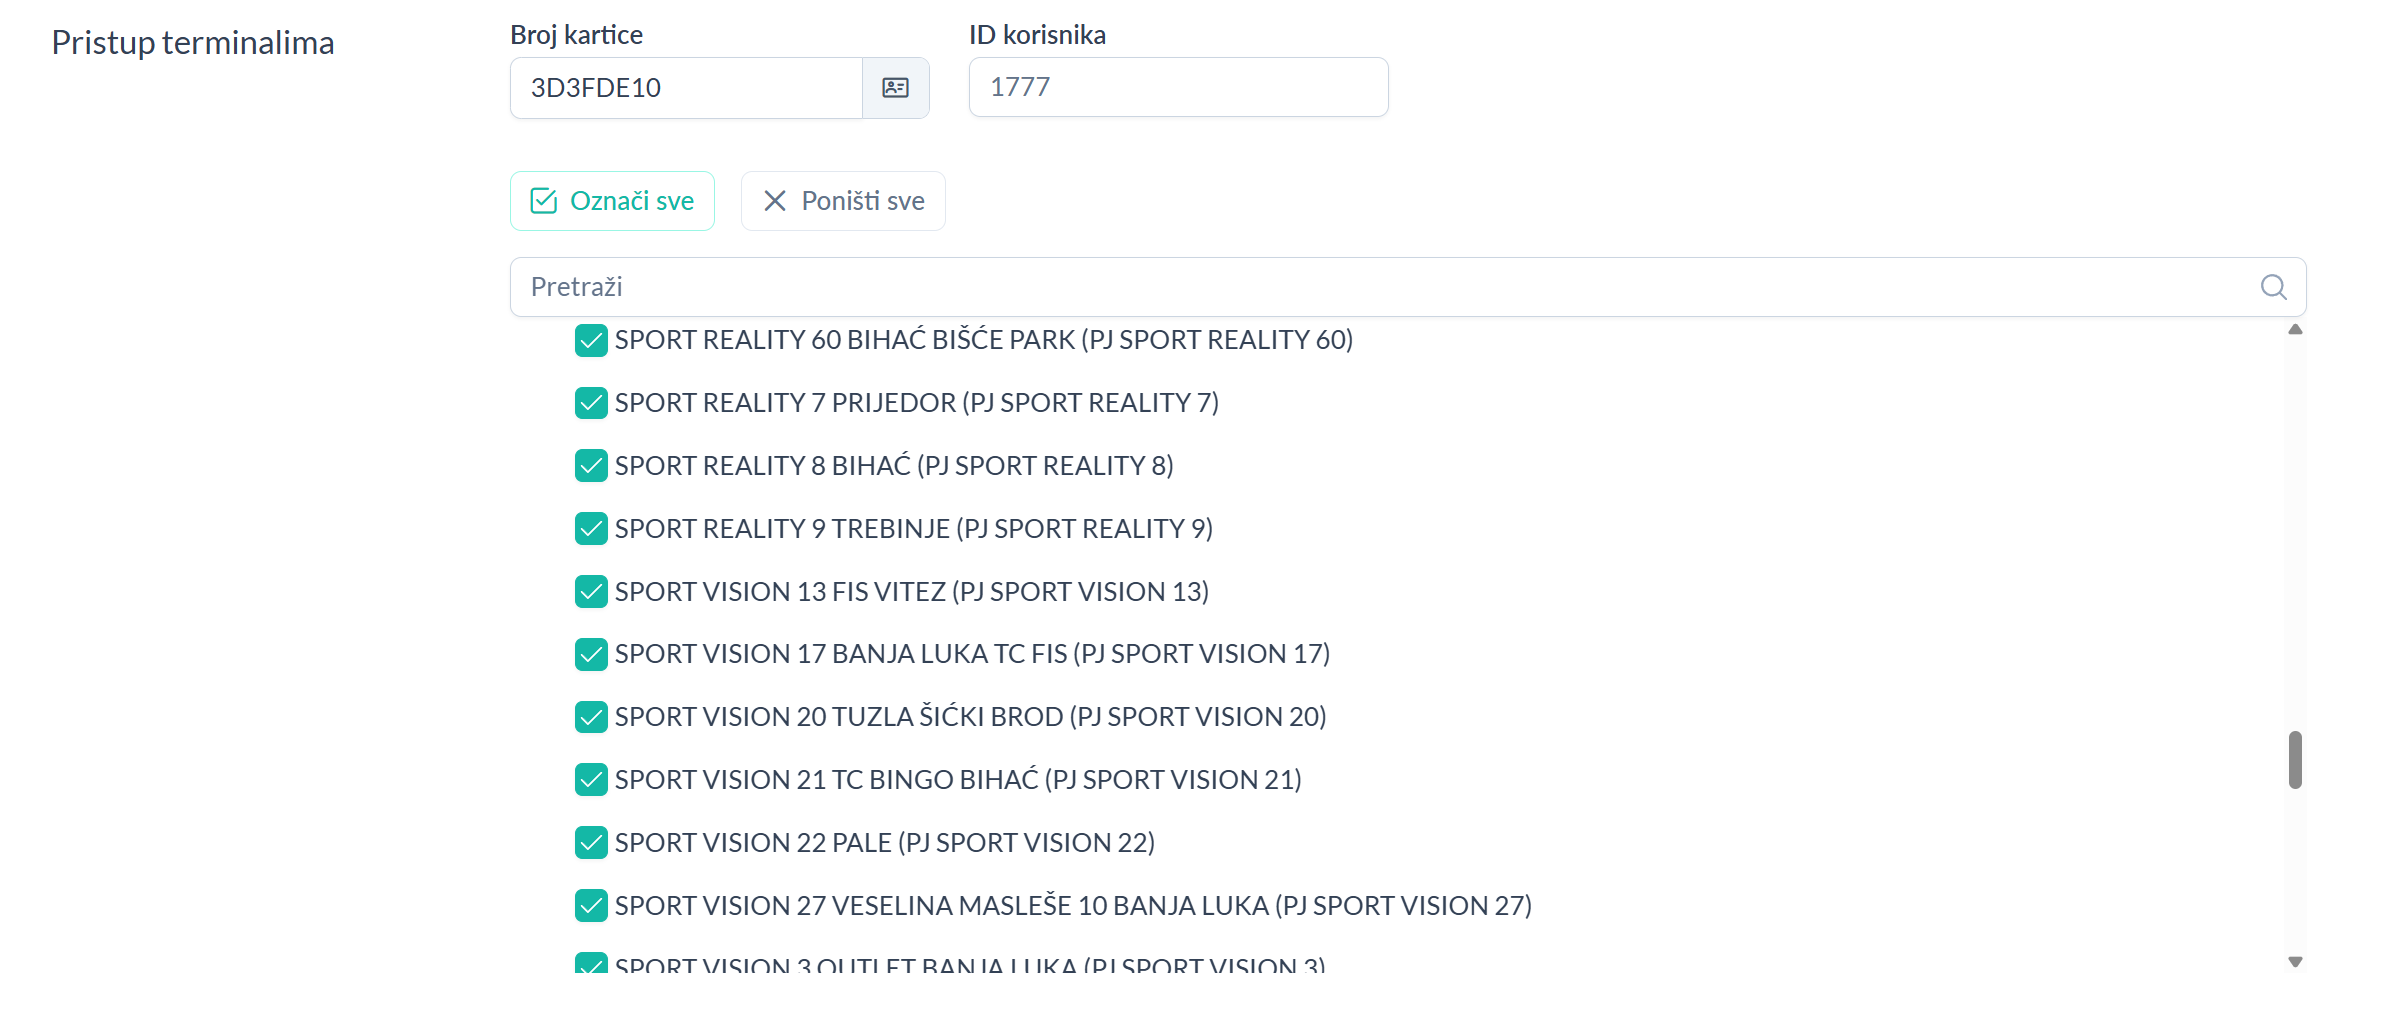Disable SPORT VISION 20 TUZLA ŠIĆKI BROD

(x=591, y=717)
